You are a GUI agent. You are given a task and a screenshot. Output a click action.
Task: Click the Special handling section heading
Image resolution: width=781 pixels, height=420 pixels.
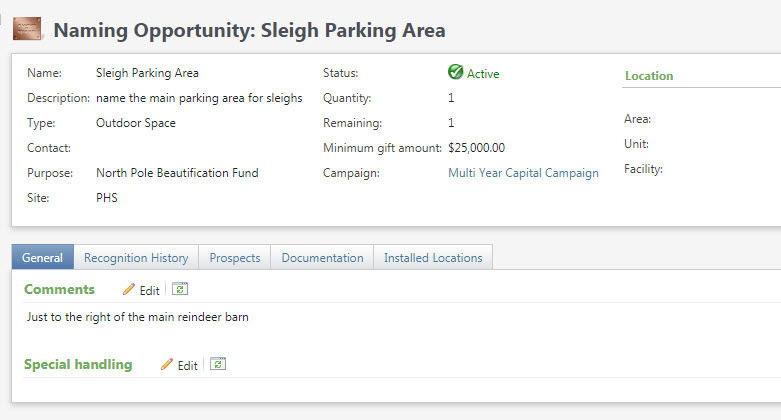(x=78, y=364)
